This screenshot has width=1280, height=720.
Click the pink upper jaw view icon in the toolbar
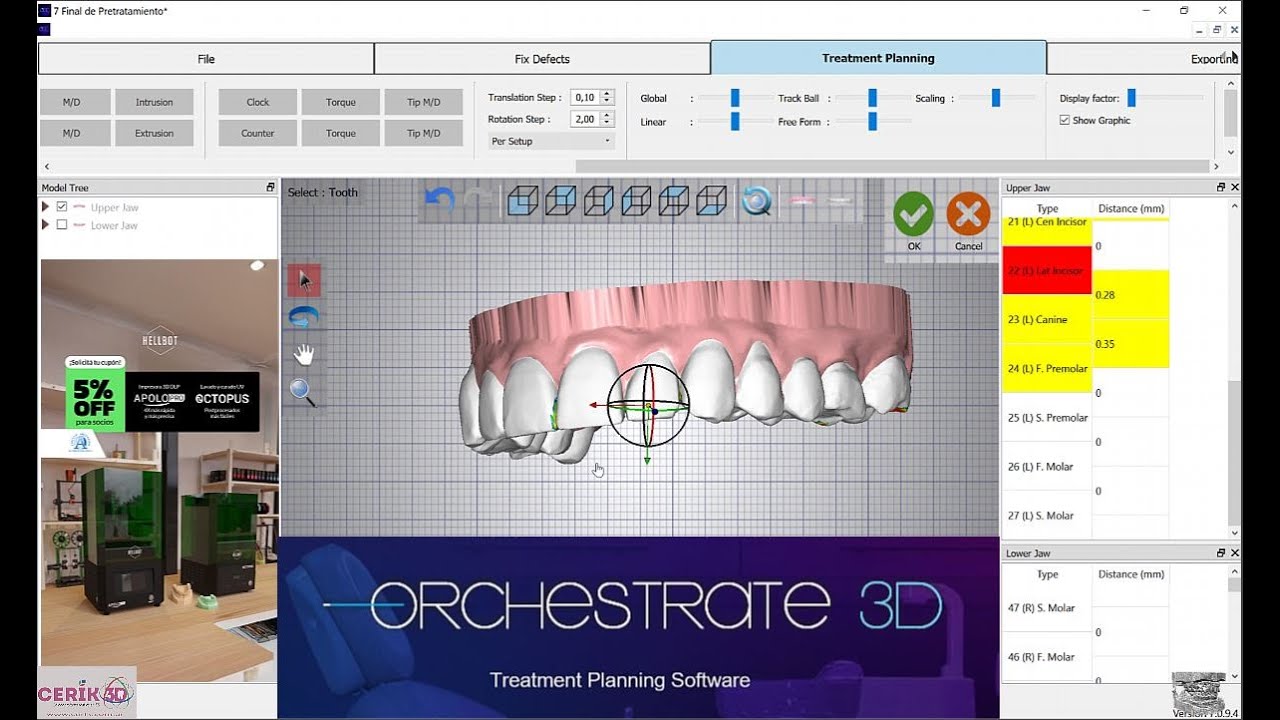(x=803, y=201)
